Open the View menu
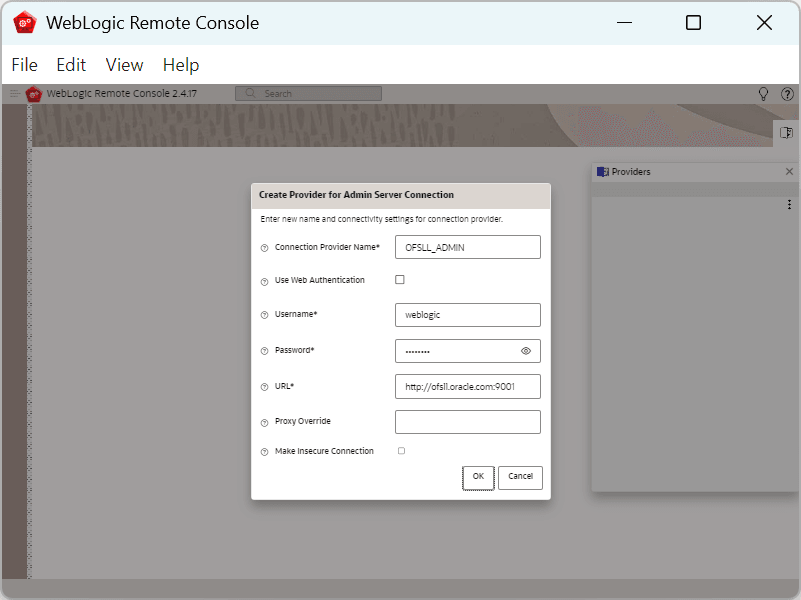Image resolution: width=801 pixels, height=600 pixels. [124, 65]
